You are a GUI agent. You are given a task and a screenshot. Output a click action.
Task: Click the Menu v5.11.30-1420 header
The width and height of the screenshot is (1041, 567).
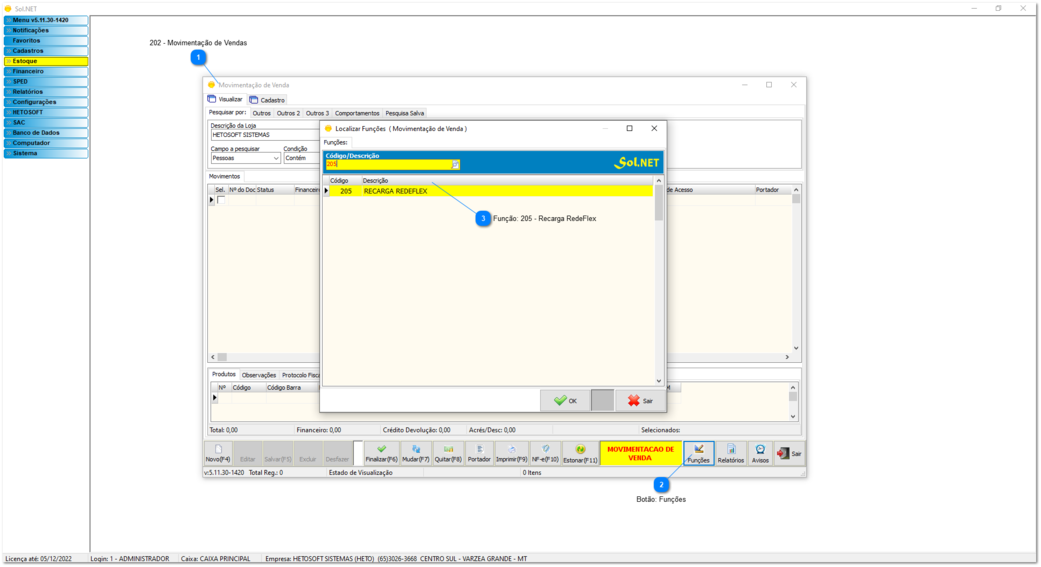(x=46, y=21)
